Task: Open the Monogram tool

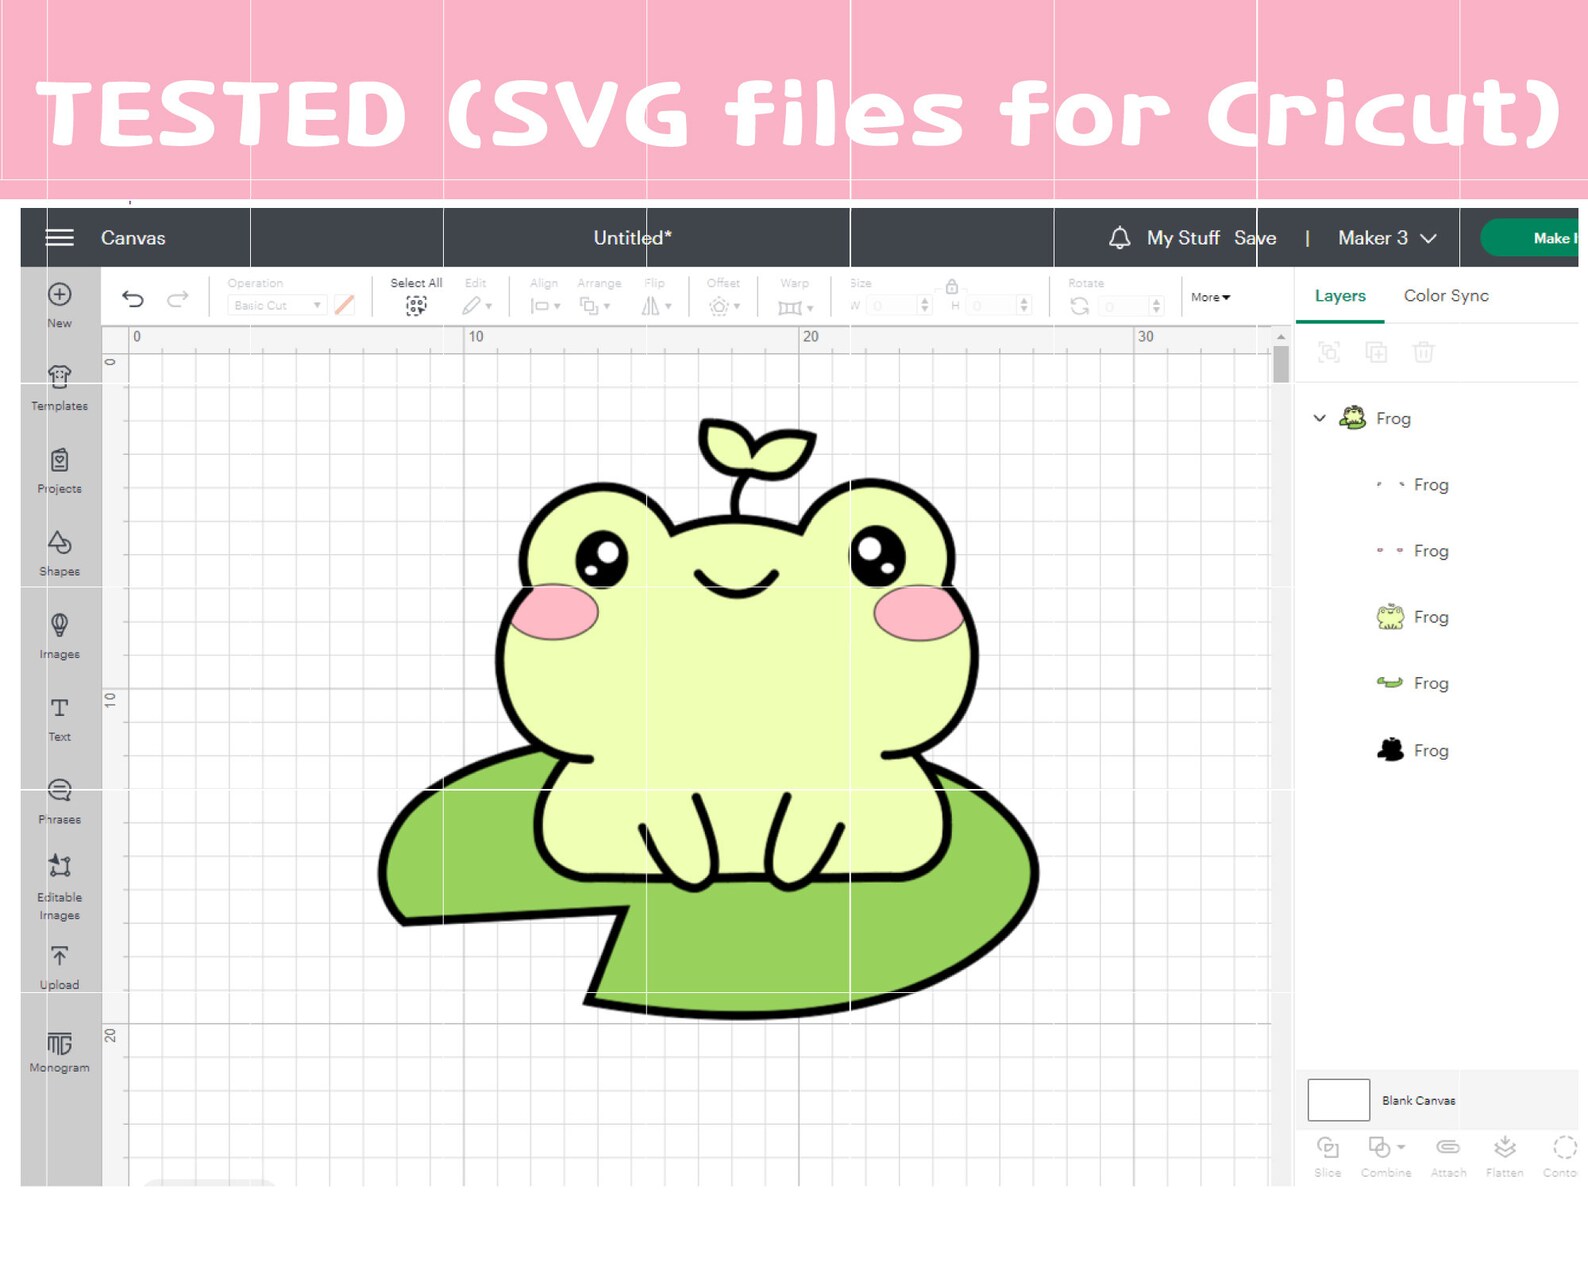Action: [59, 1052]
